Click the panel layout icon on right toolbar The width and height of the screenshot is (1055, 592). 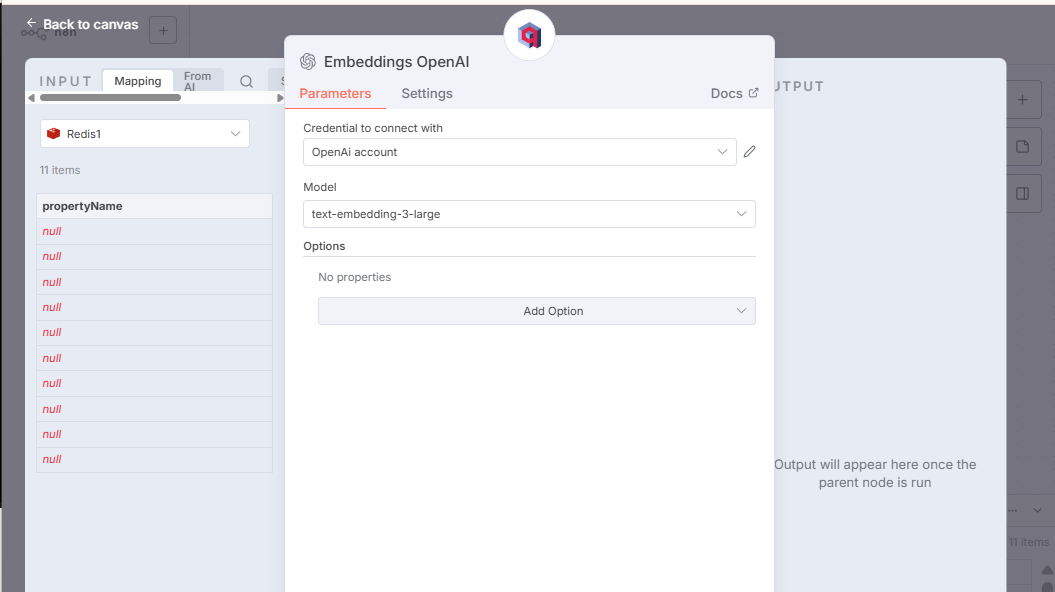click(1023, 194)
